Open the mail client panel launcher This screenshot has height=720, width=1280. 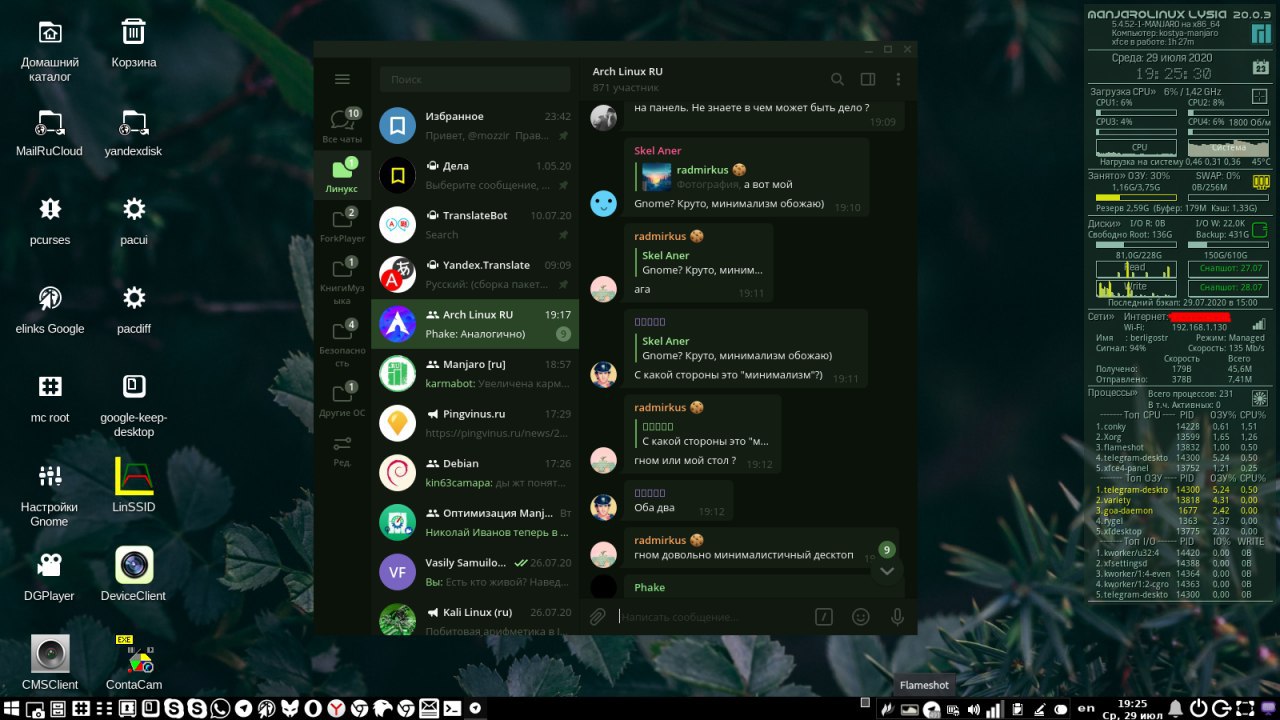[x=428, y=708]
